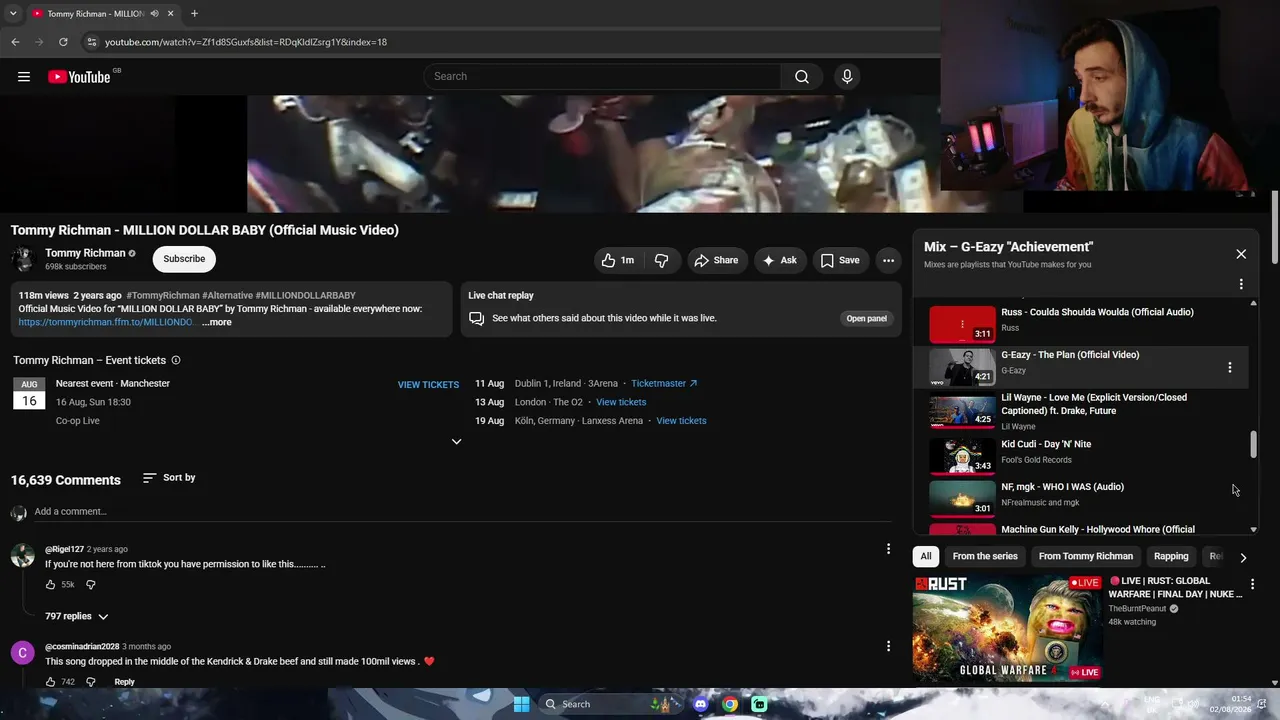Select the Rapping filter chip
Screen dimensions: 1280x720
(1171, 556)
